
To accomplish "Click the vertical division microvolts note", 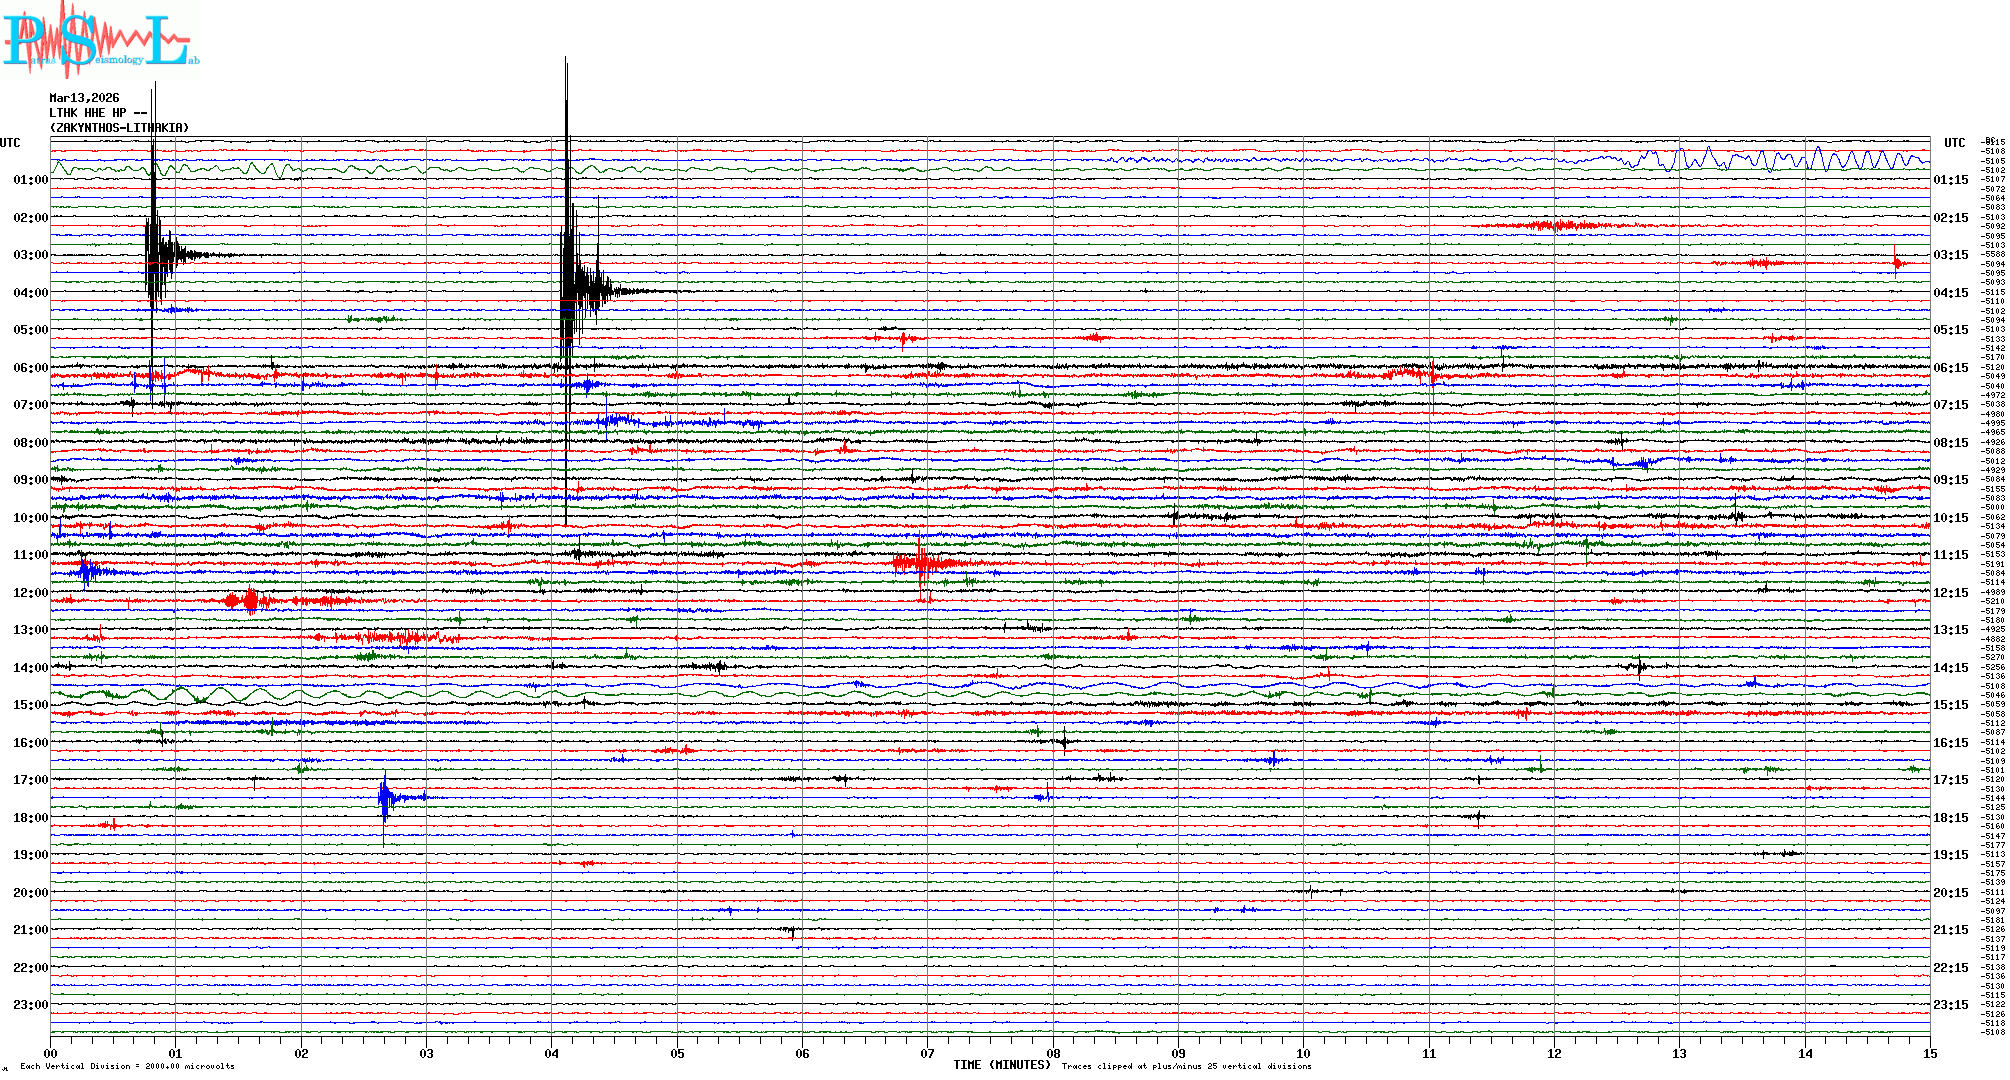I will (x=127, y=1066).
